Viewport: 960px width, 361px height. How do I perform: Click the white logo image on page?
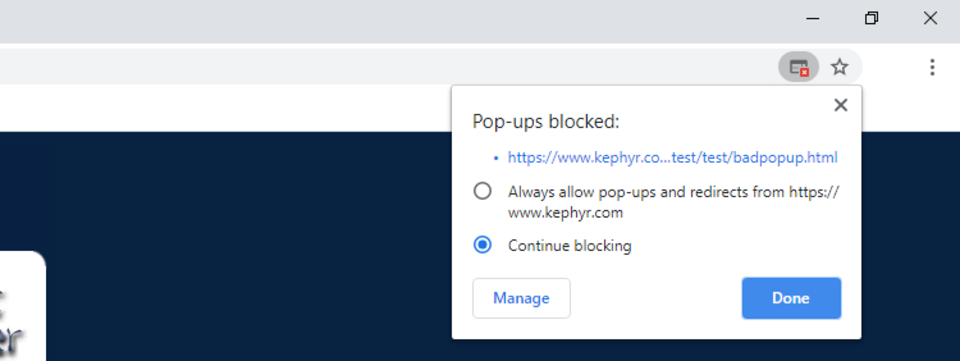click(23, 306)
